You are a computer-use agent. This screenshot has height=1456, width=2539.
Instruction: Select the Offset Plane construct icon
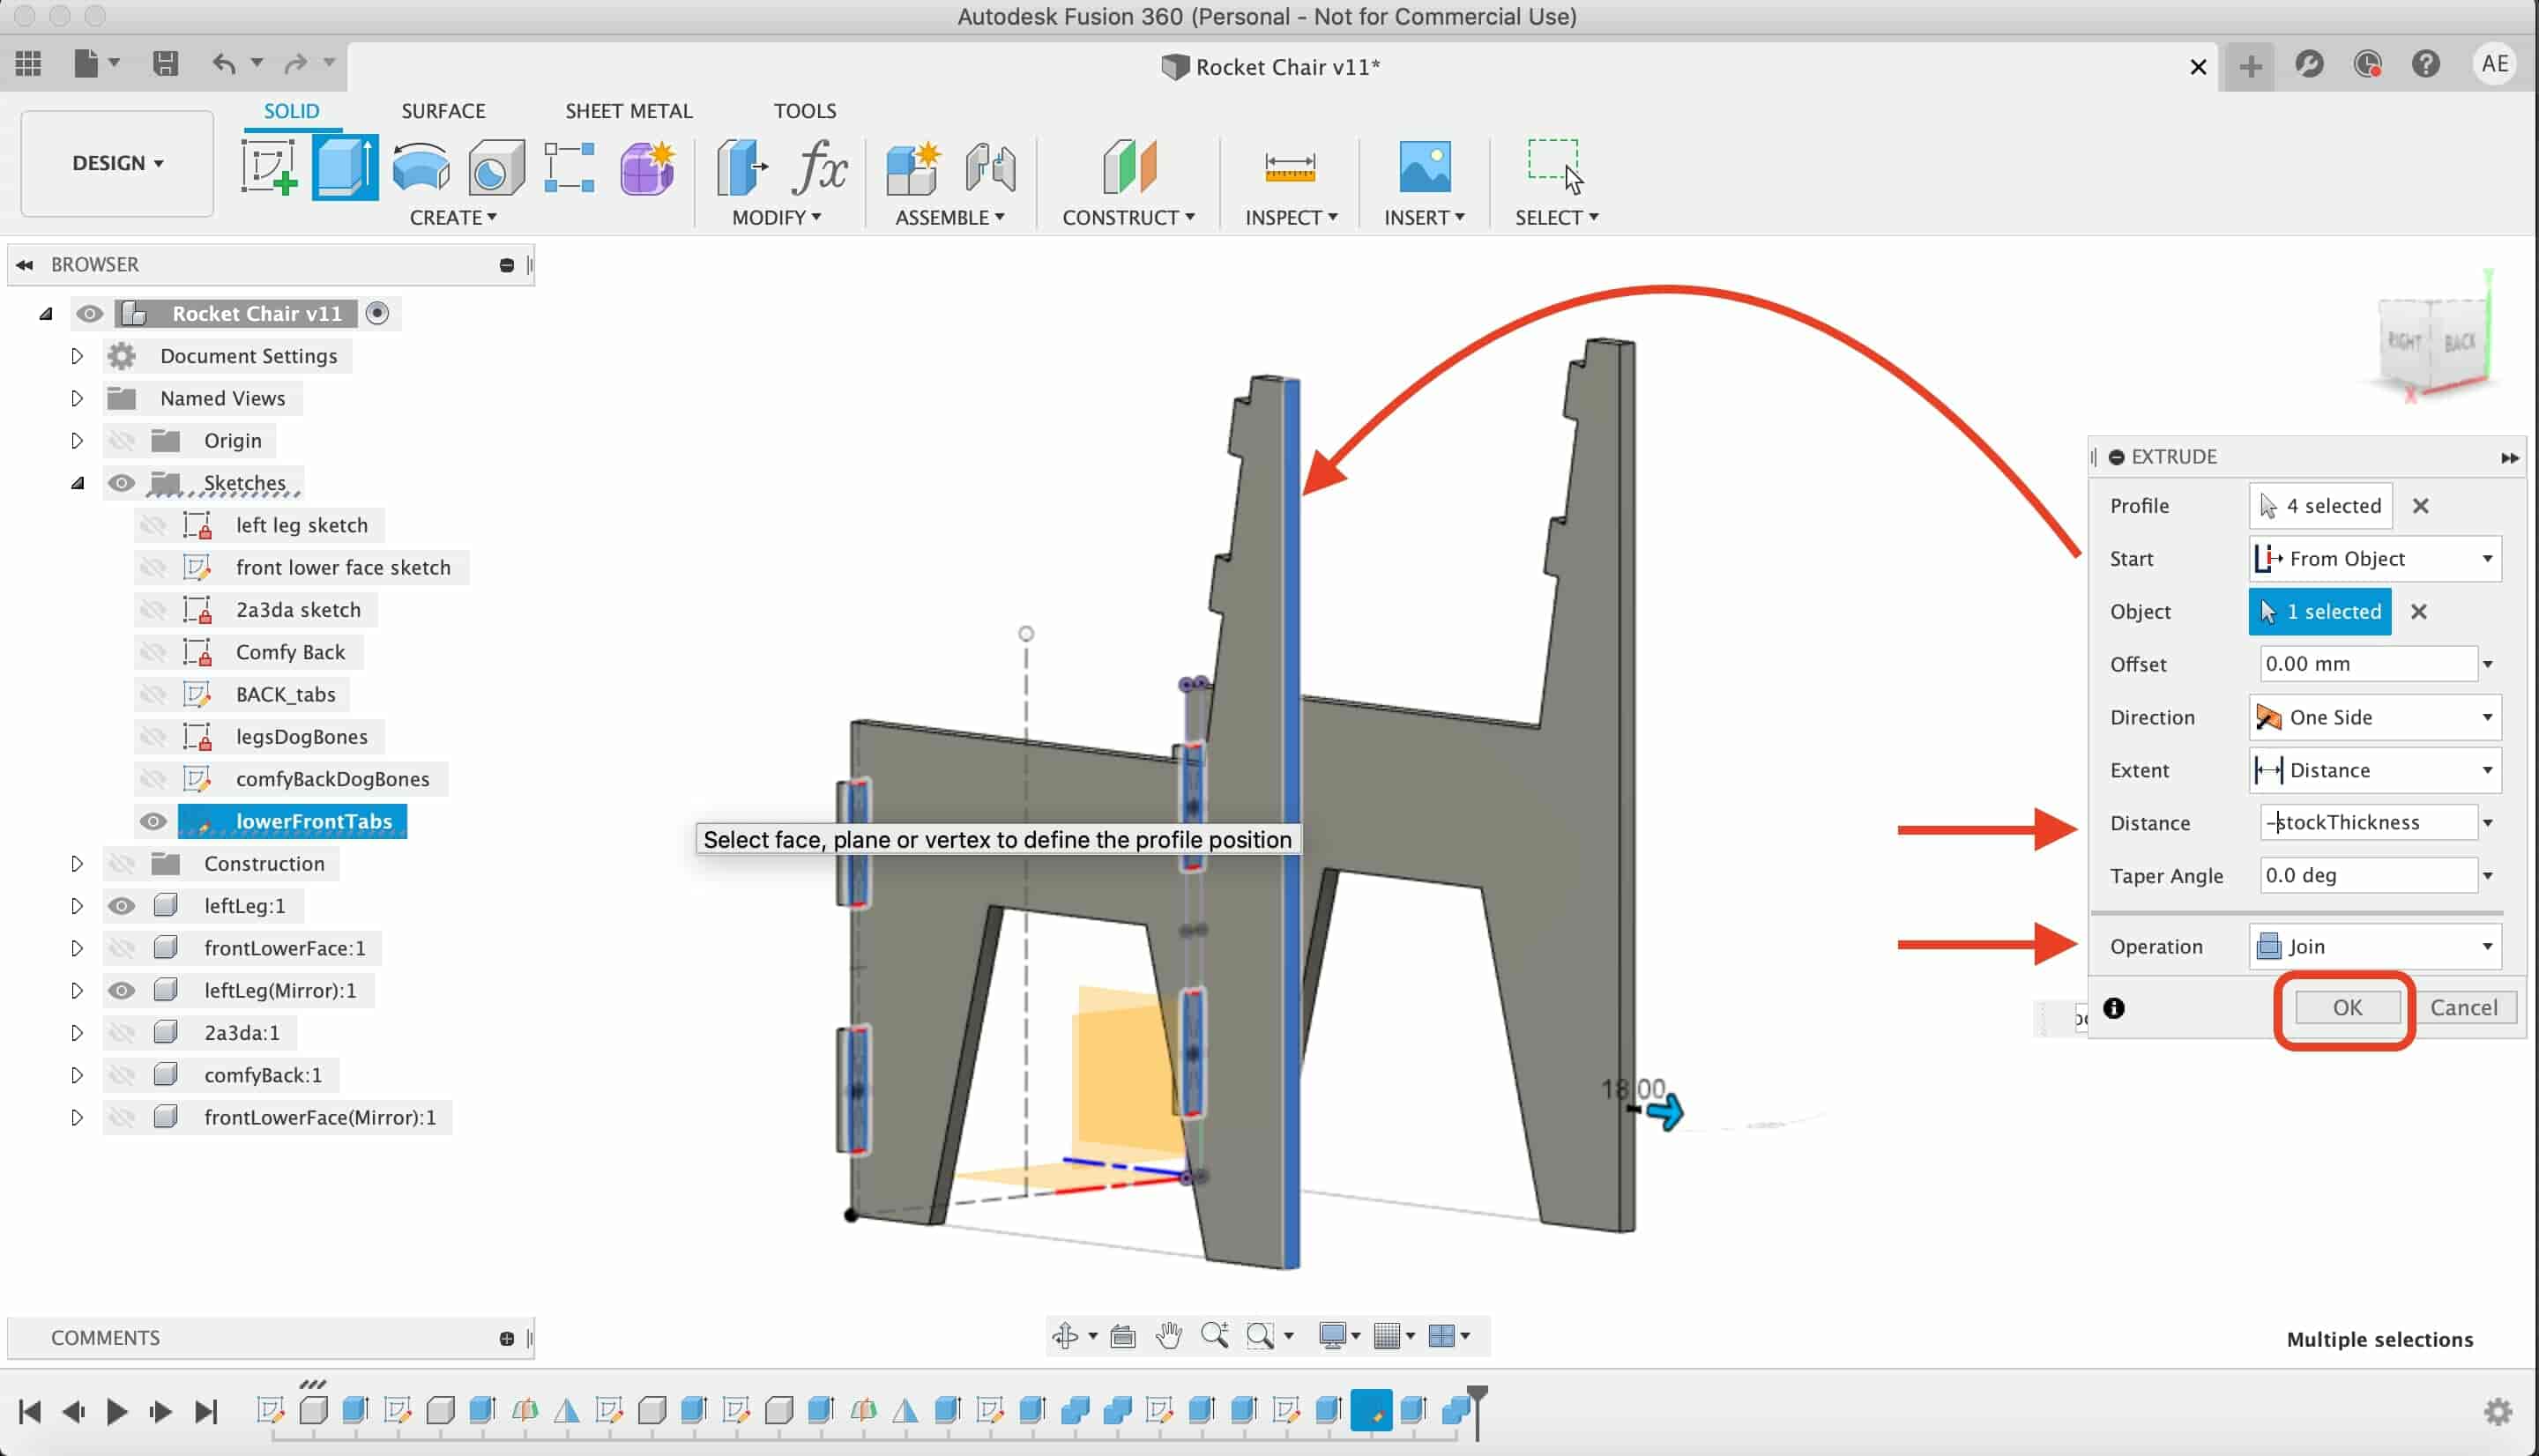(x=1129, y=167)
